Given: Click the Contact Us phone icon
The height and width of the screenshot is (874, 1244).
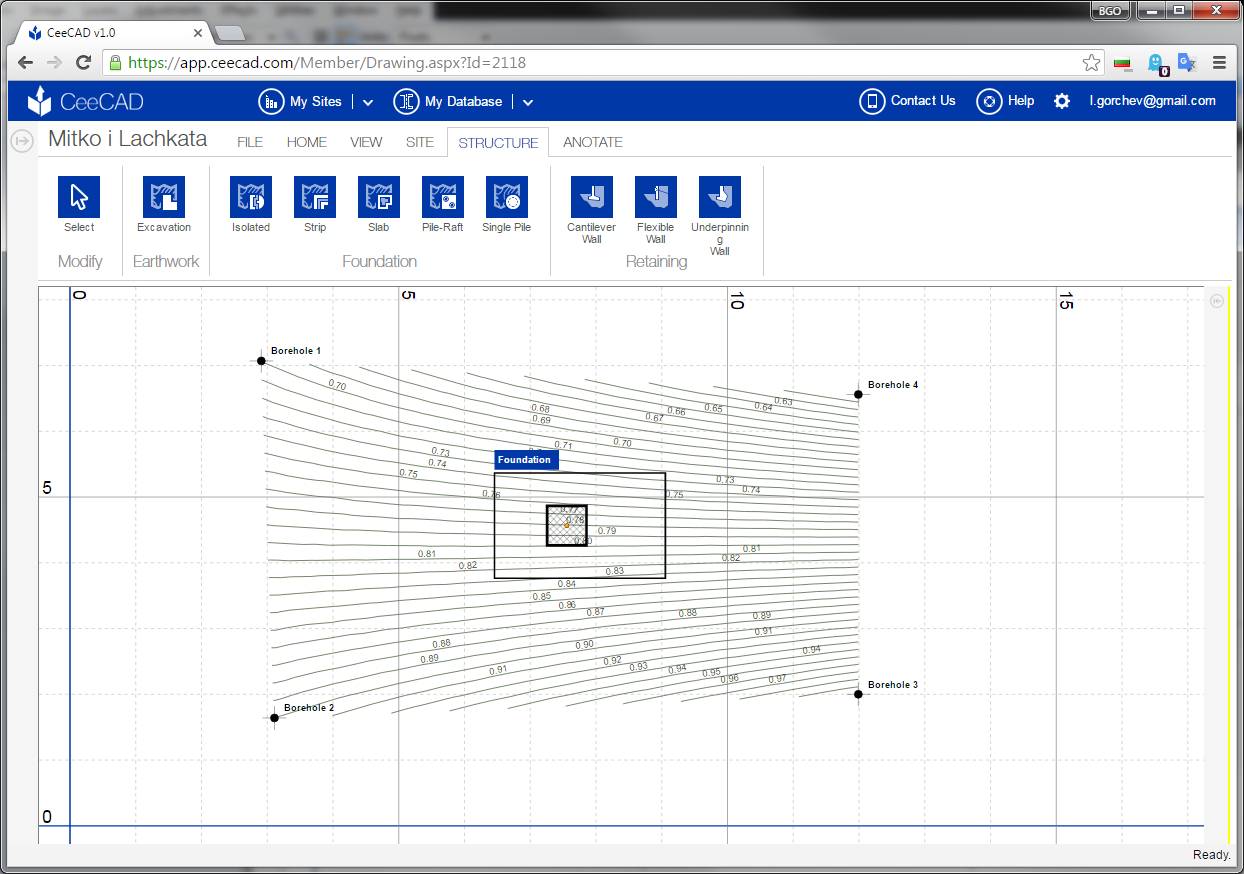Looking at the screenshot, I should (x=872, y=101).
